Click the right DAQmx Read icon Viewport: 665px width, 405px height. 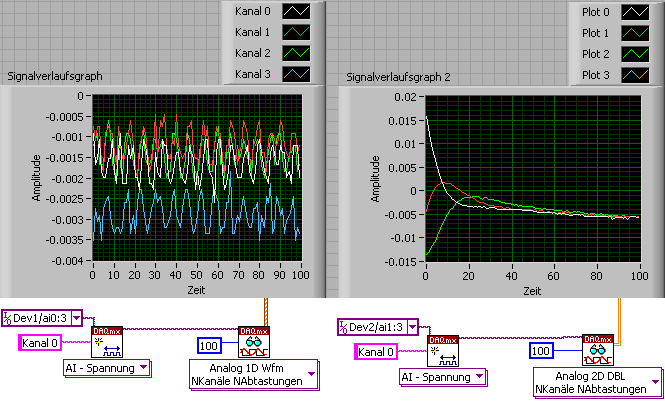[598, 350]
